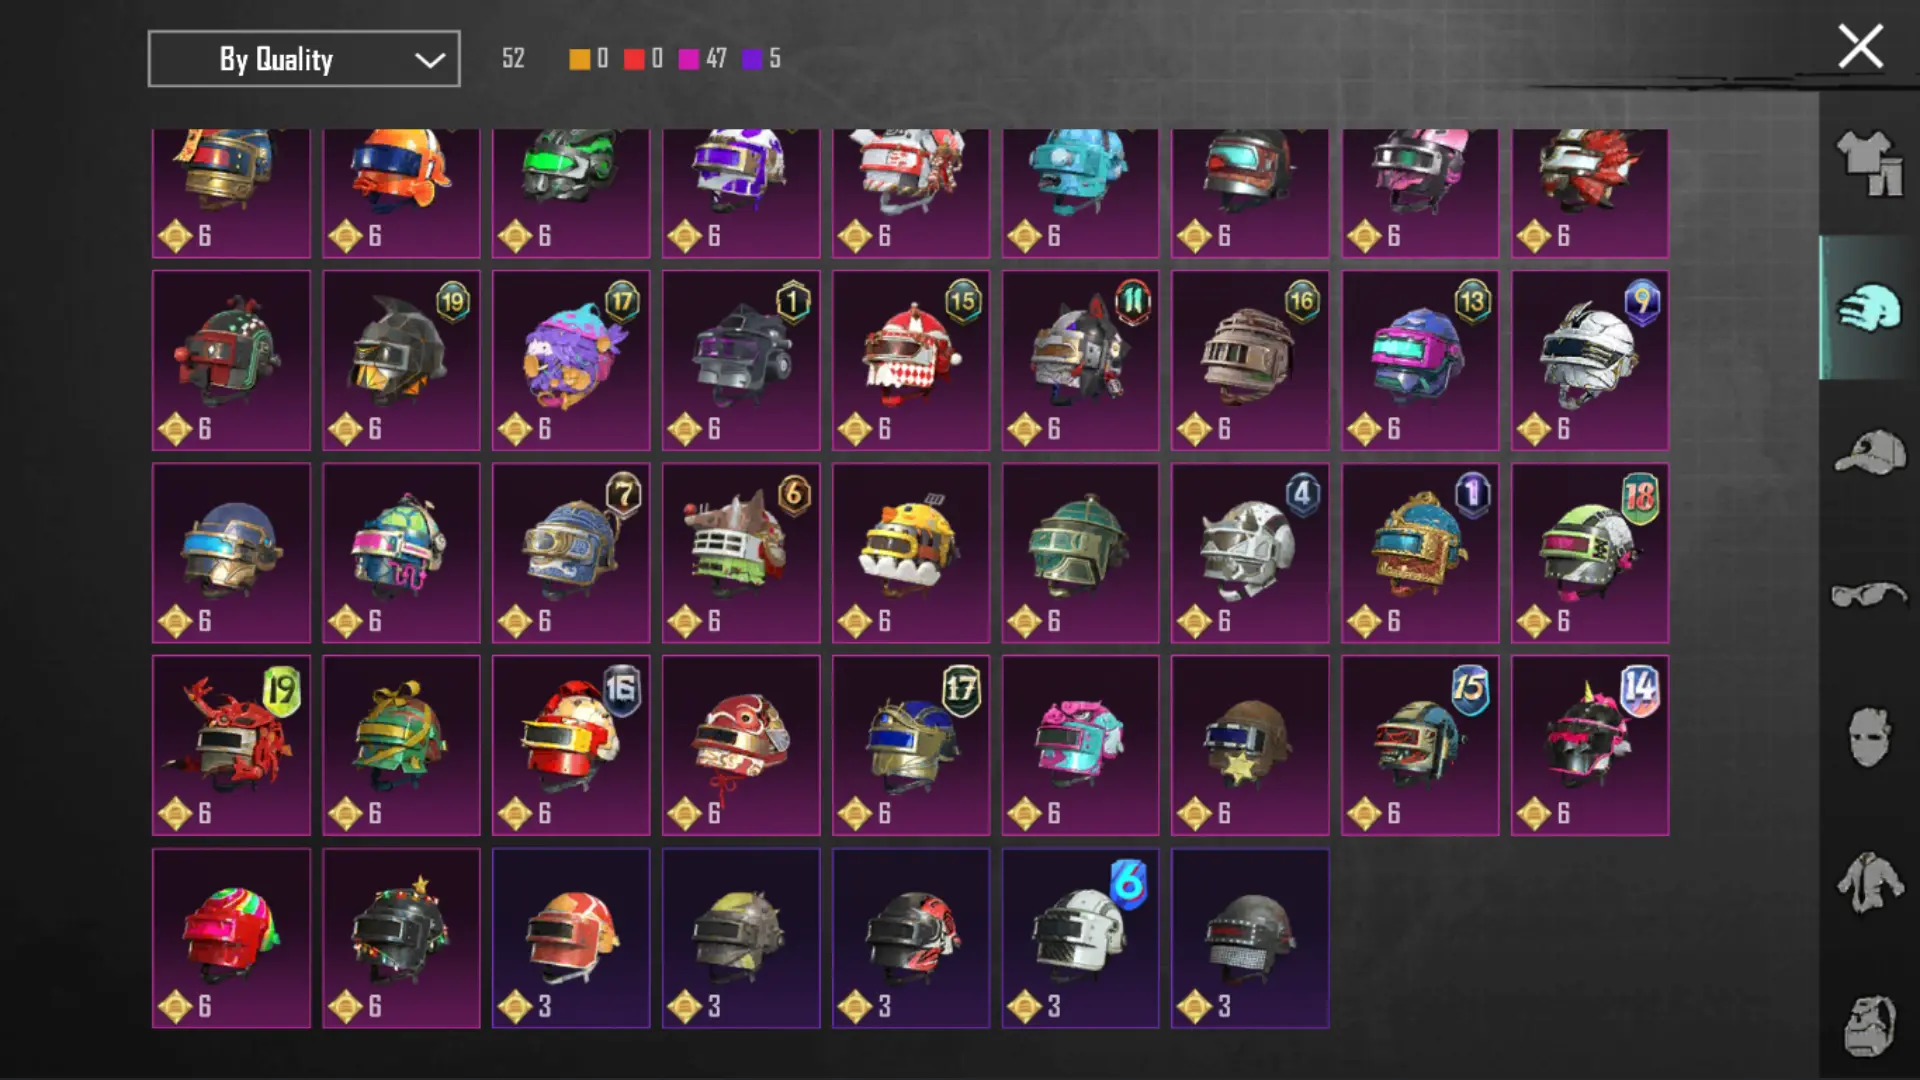Open the jacket category icon
This screenshot has width=1920, height=1080.
pyautogui.click(x=1869, y=881)
